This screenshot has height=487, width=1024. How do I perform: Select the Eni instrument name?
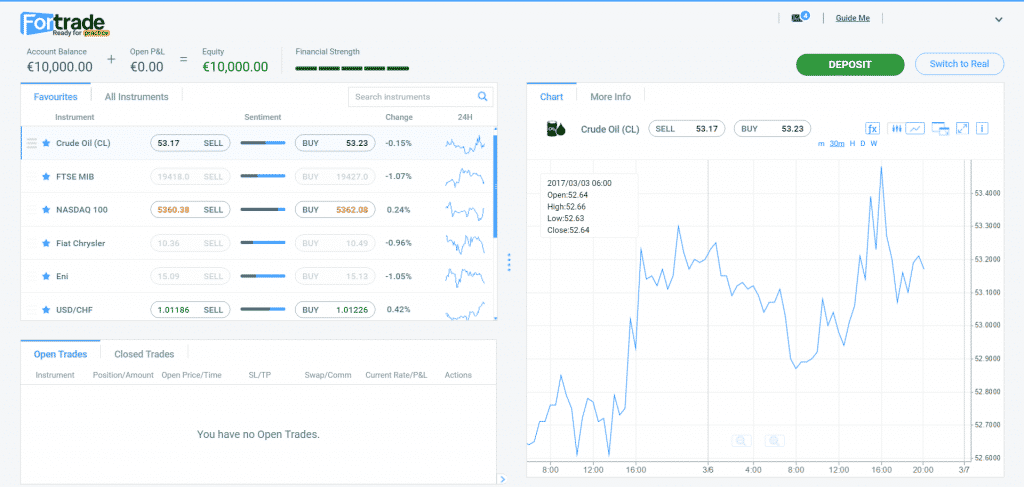(x=62, y=276)
